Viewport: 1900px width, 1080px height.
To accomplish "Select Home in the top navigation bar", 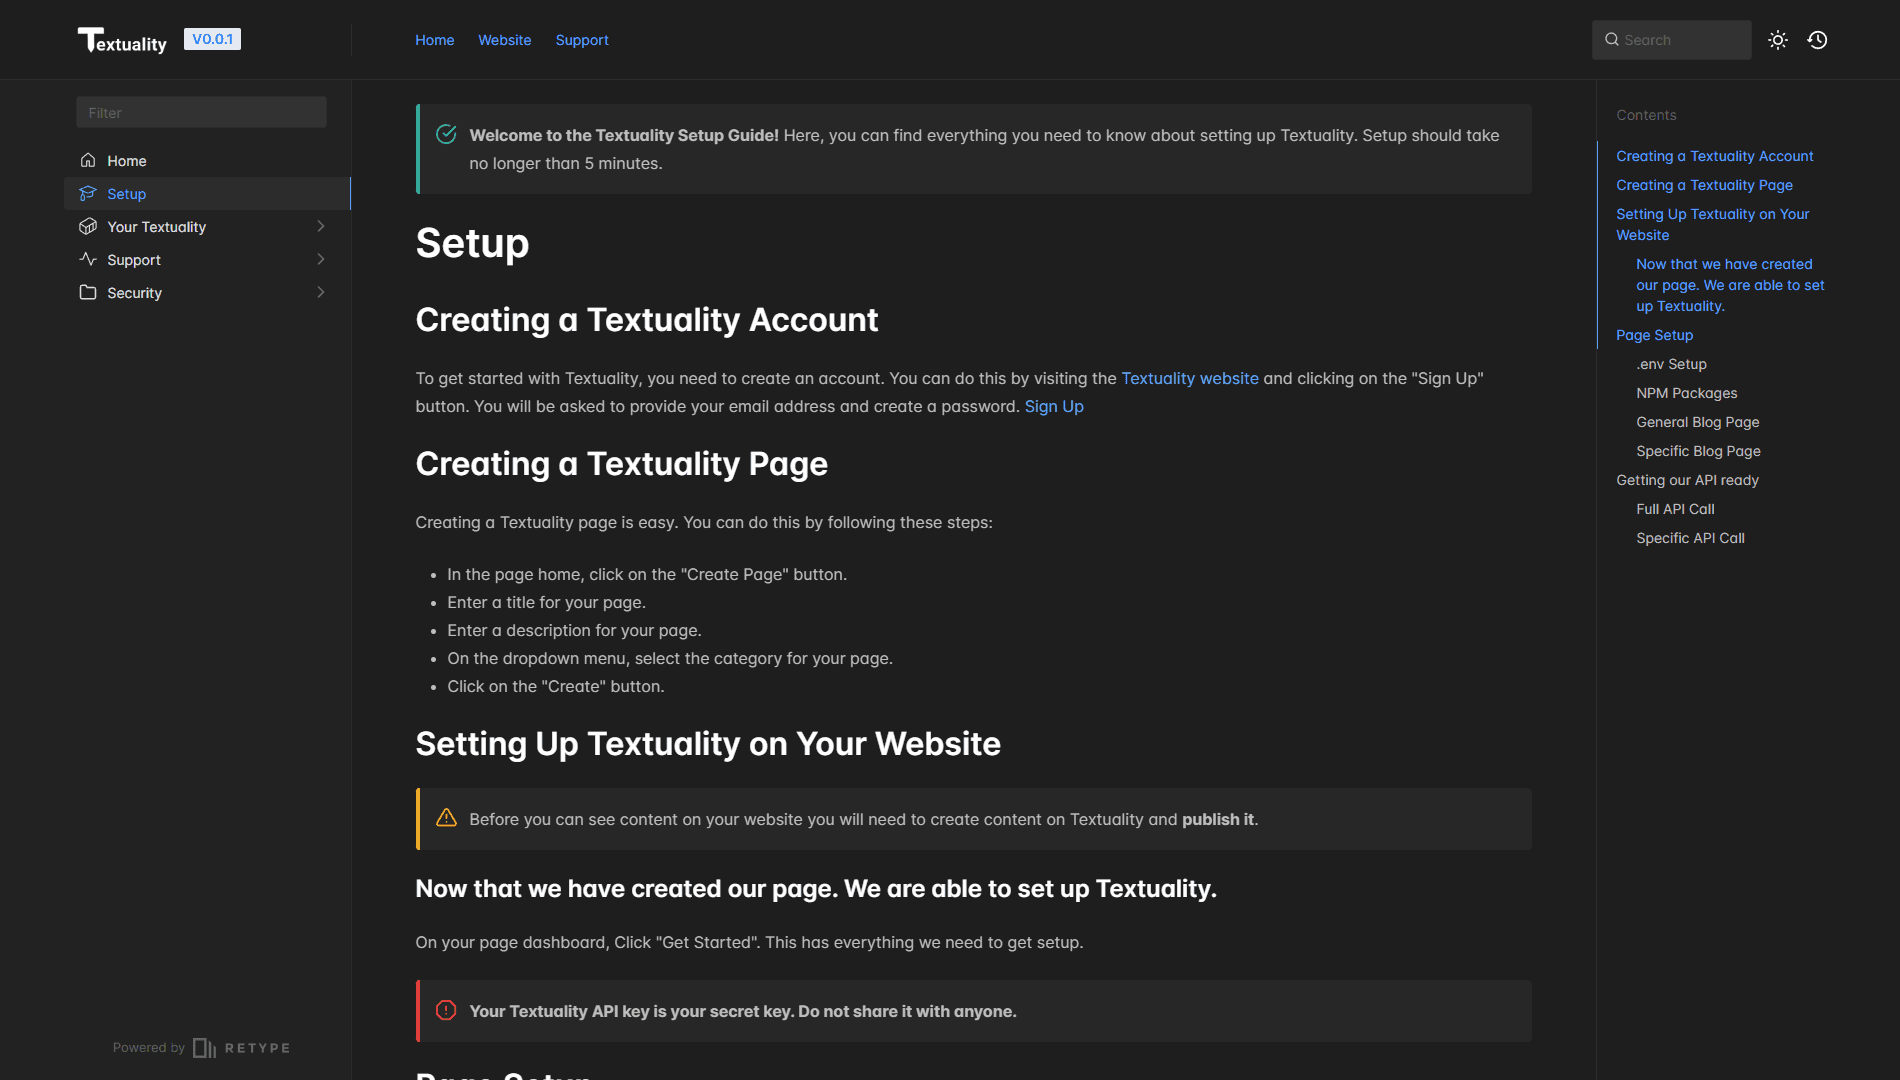I will pyautogui.click(x=434, y=40).
